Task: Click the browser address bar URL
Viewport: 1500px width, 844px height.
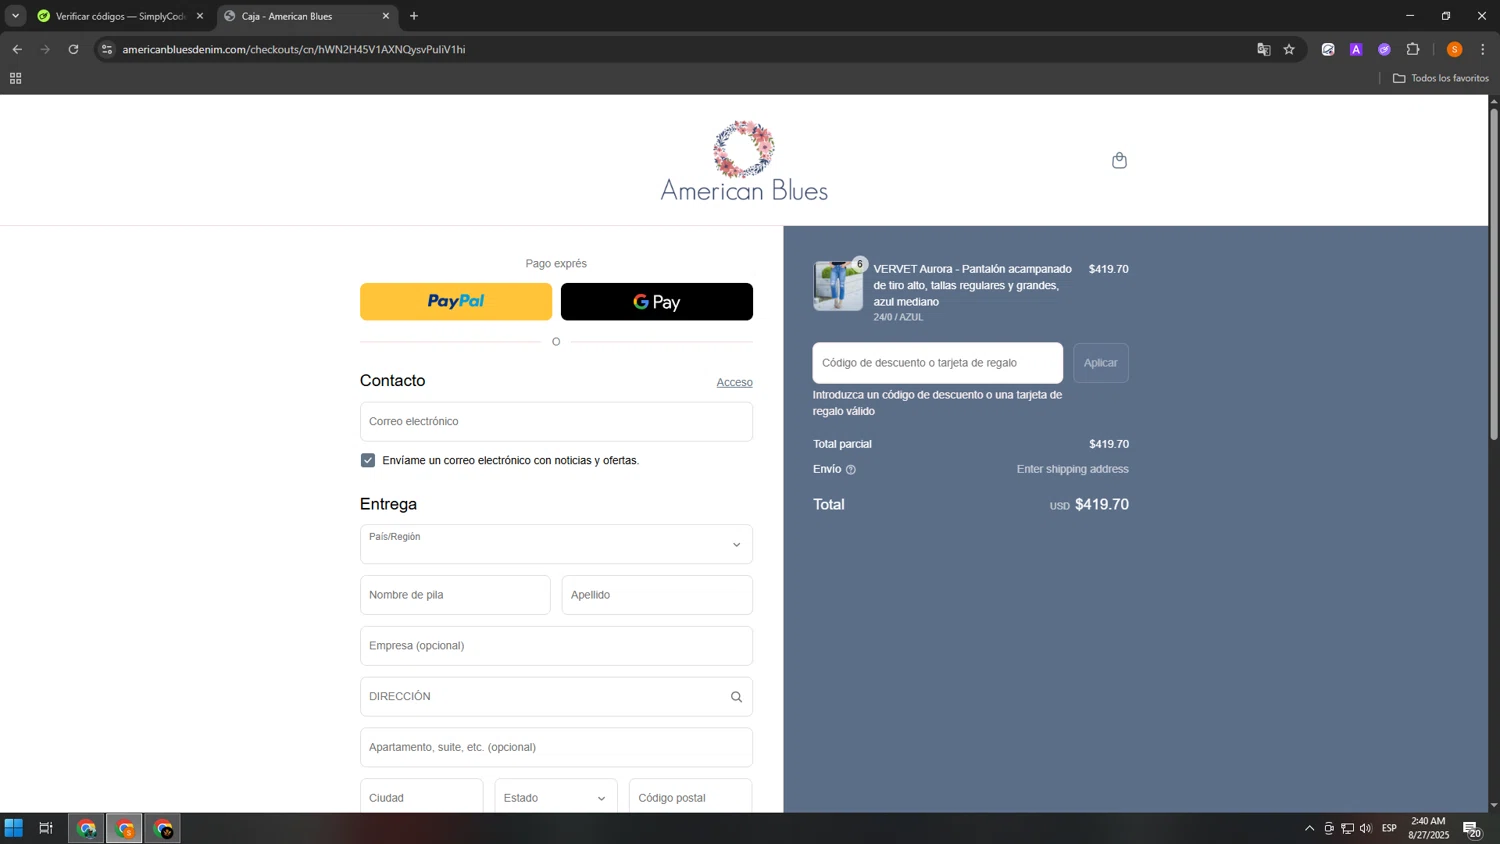Action: [x=293, y=49]
